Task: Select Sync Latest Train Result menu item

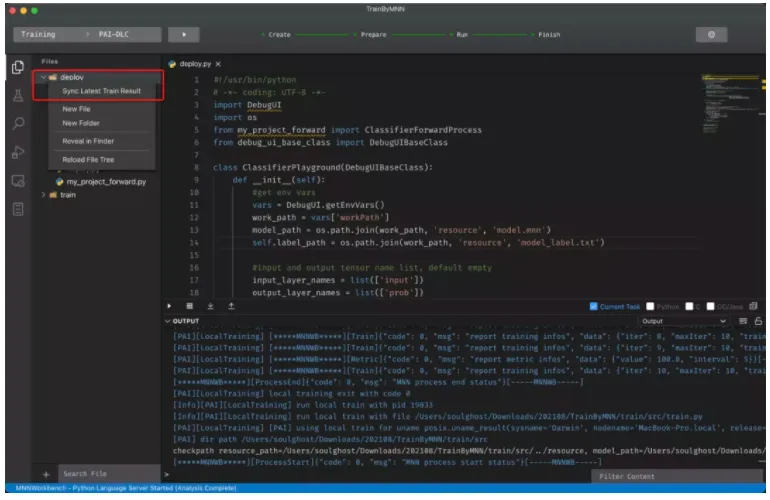Action: coord(102,91)
